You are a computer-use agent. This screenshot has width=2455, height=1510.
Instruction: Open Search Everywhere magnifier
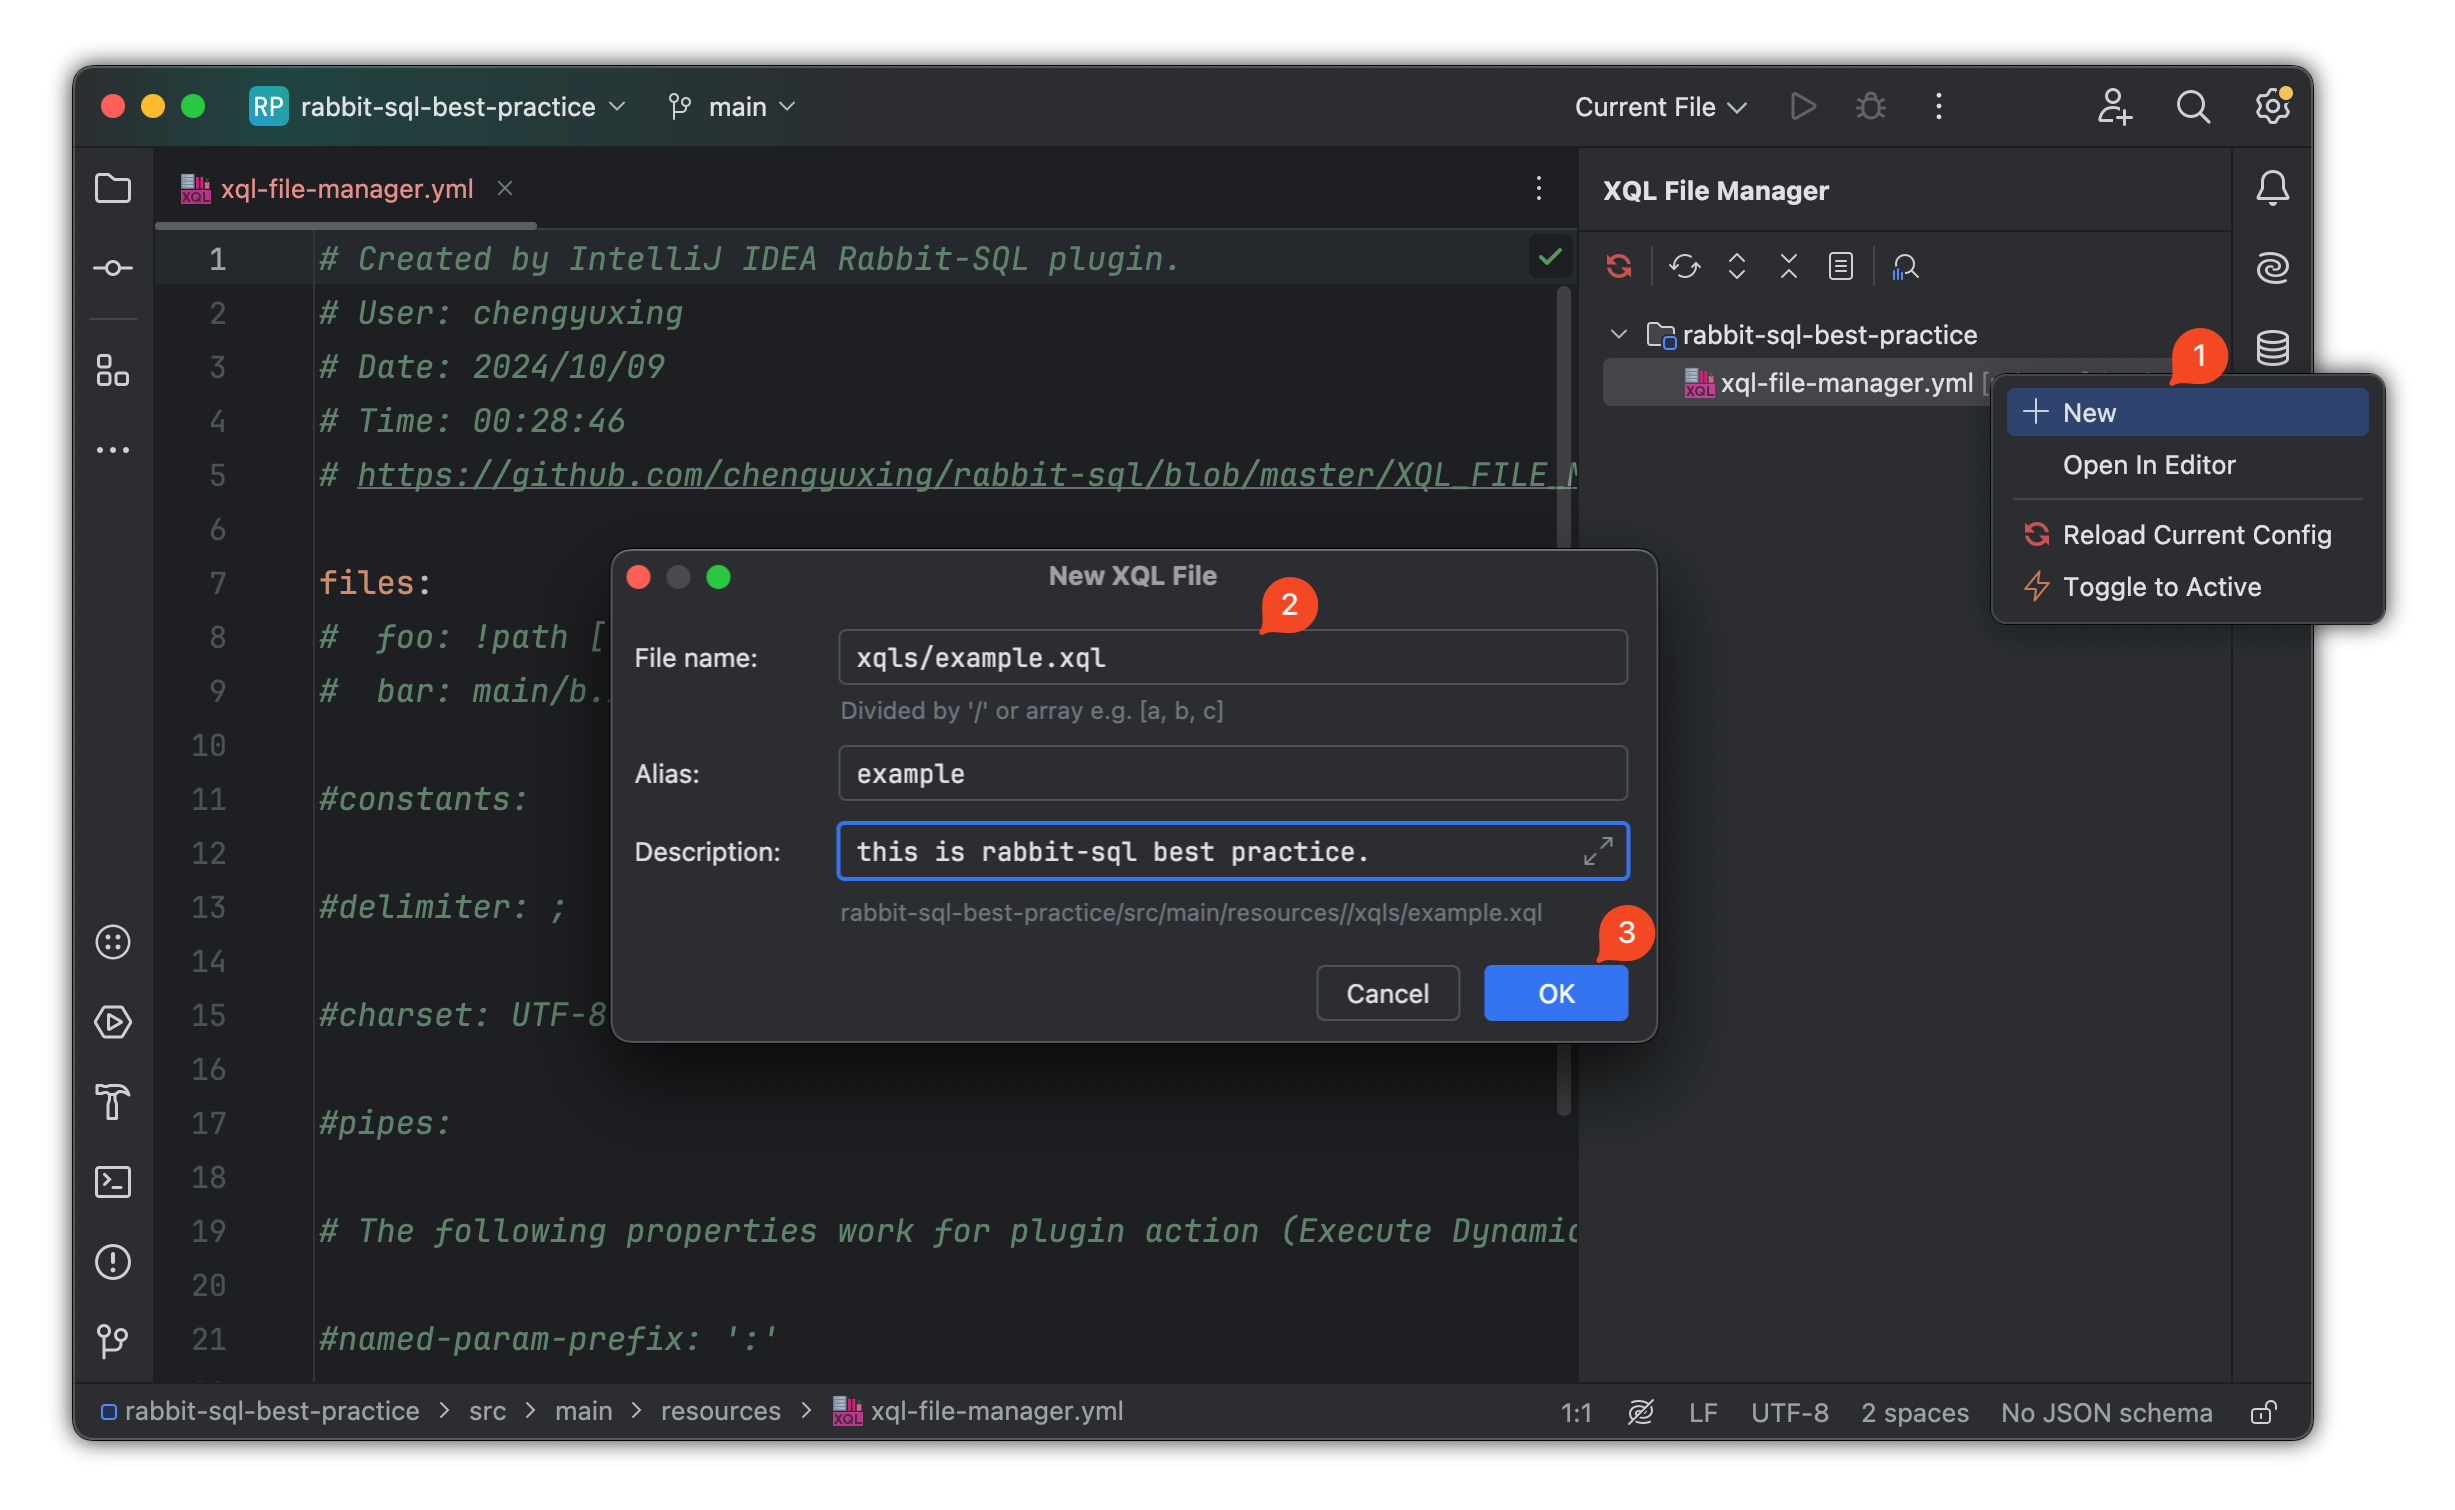(2193, 106)
